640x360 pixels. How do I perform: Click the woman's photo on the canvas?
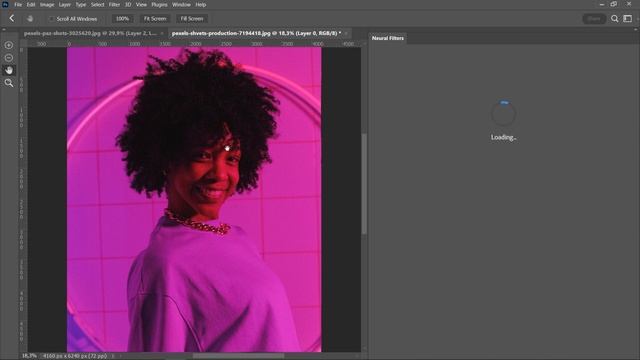point(194,199)
